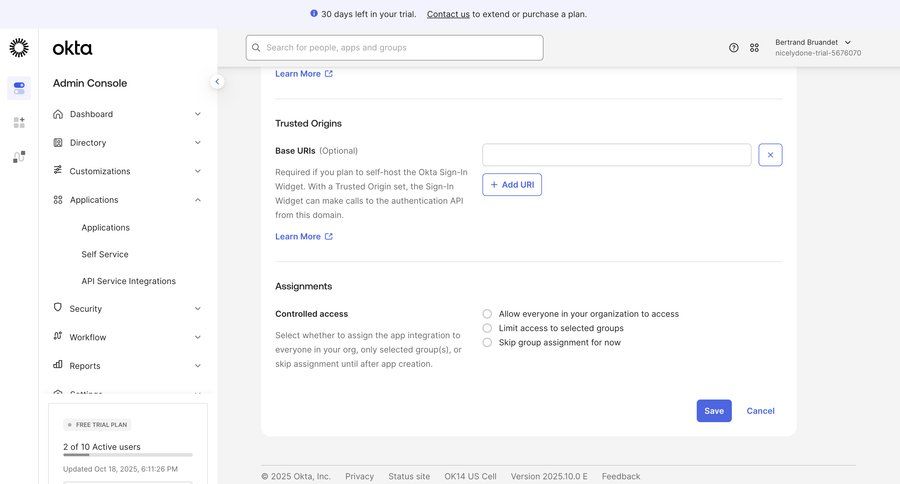Select Allow everyone in your organization to access

(487, 313)
